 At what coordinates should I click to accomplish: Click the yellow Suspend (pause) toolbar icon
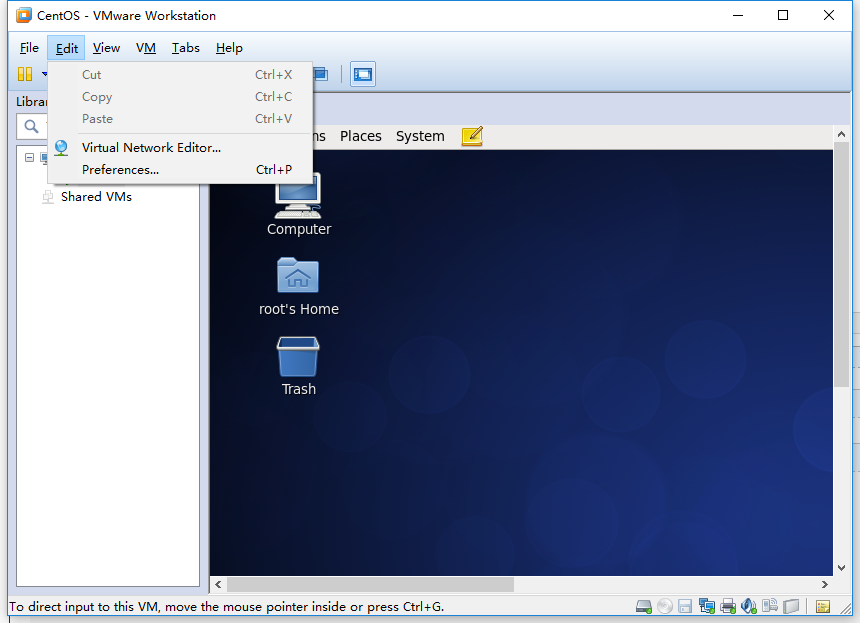[25, 74]
